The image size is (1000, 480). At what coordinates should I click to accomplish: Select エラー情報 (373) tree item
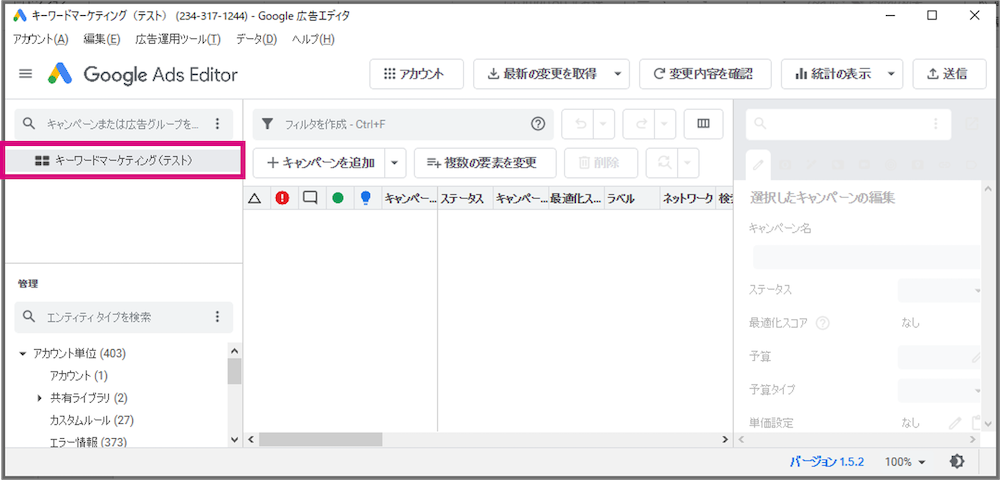point(88,441)
